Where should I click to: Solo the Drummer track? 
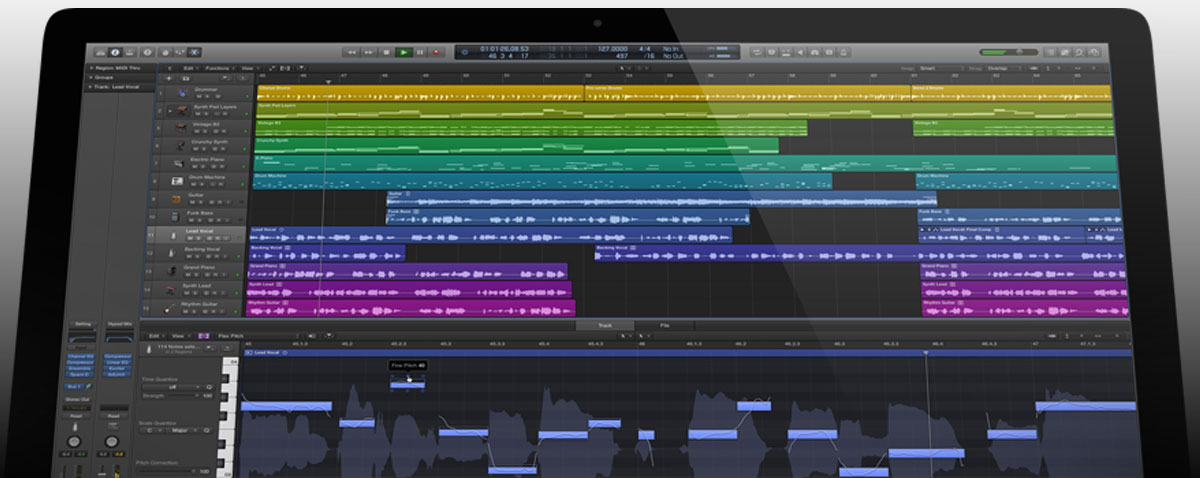(x=207, y=96)
